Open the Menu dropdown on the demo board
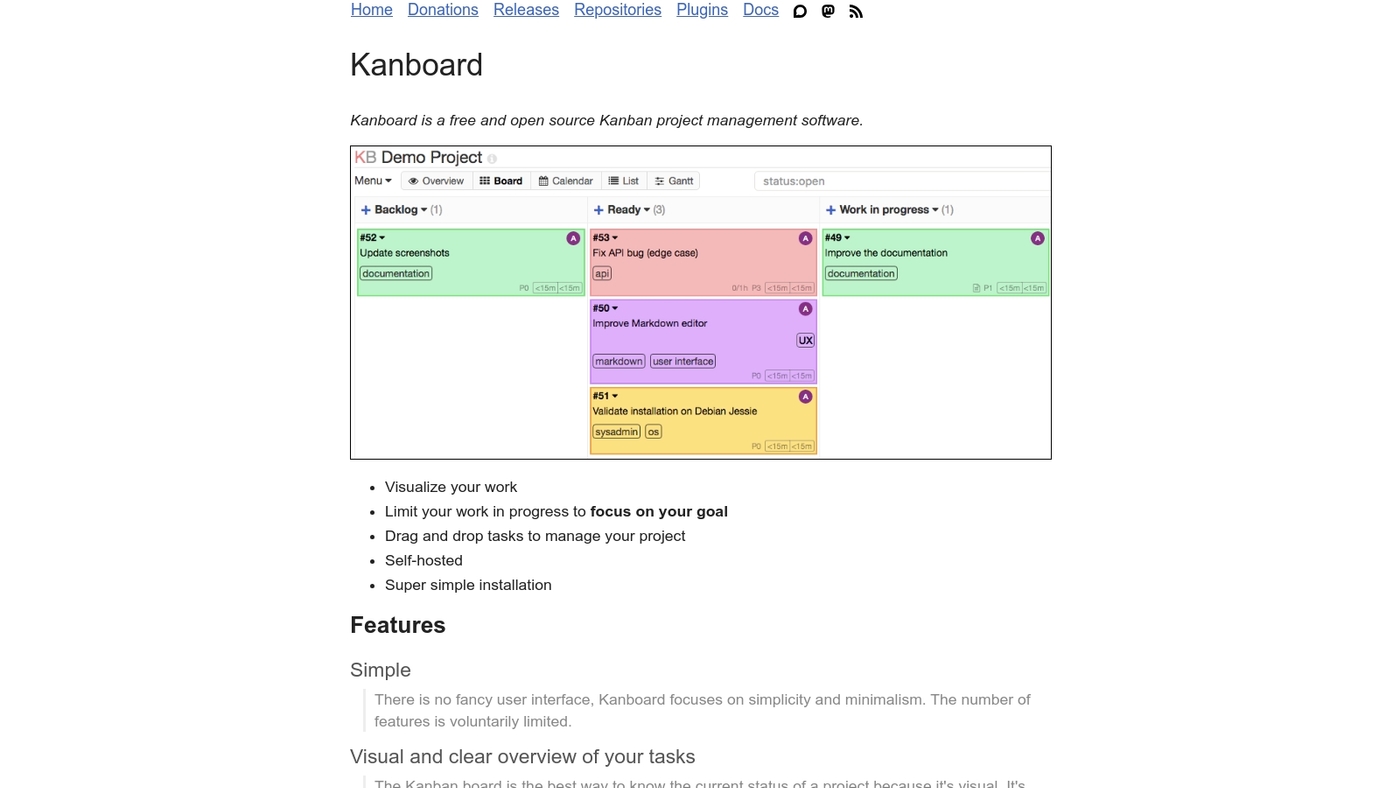Image resolution: width=1400 pixels, height=788 pixels. tap(371, 181)
